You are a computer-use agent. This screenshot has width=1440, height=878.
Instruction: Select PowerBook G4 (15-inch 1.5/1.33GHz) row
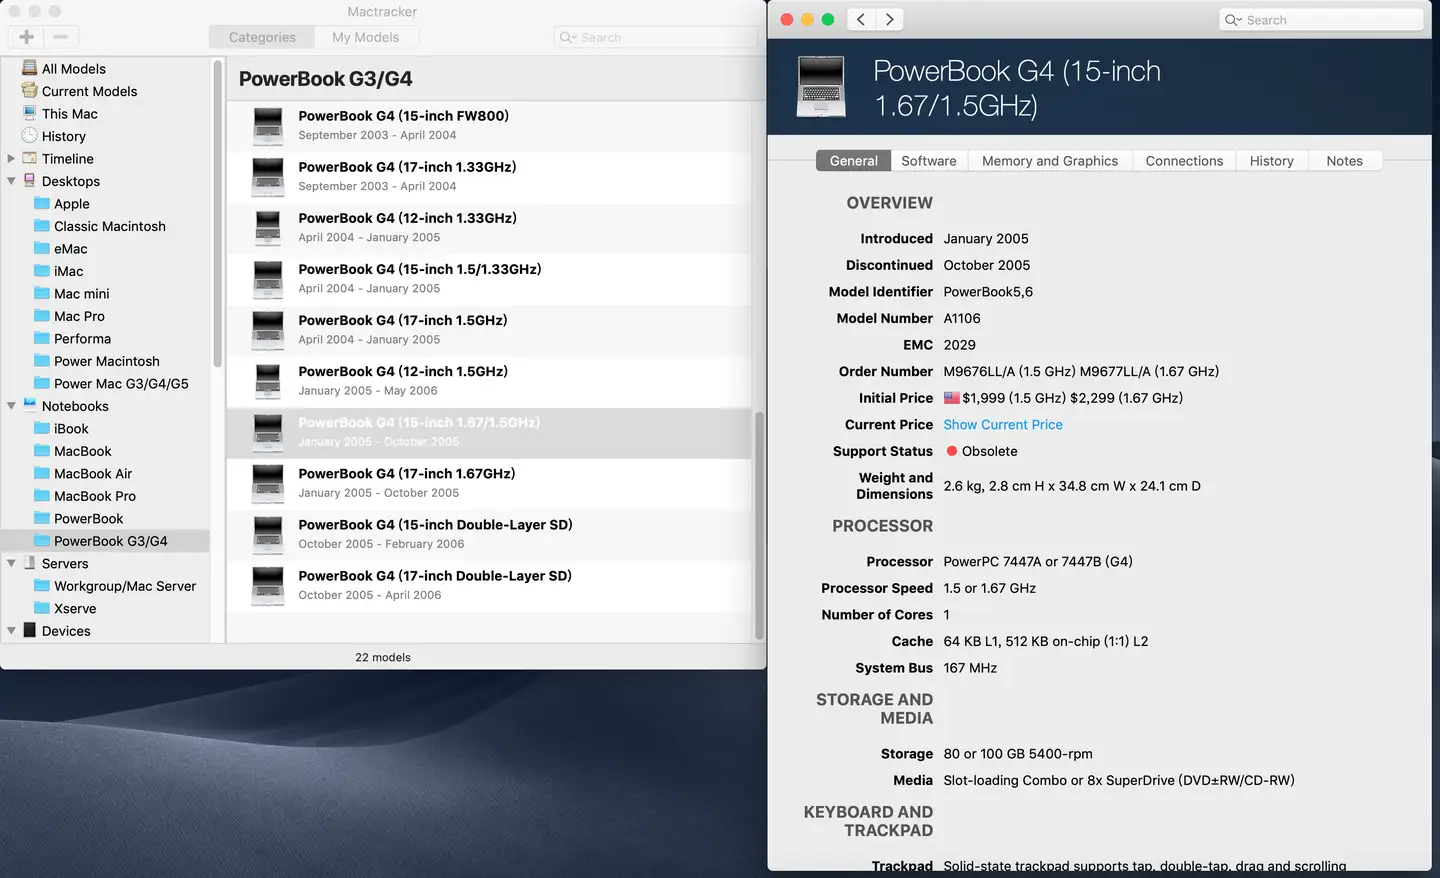(x=489, y=279)
